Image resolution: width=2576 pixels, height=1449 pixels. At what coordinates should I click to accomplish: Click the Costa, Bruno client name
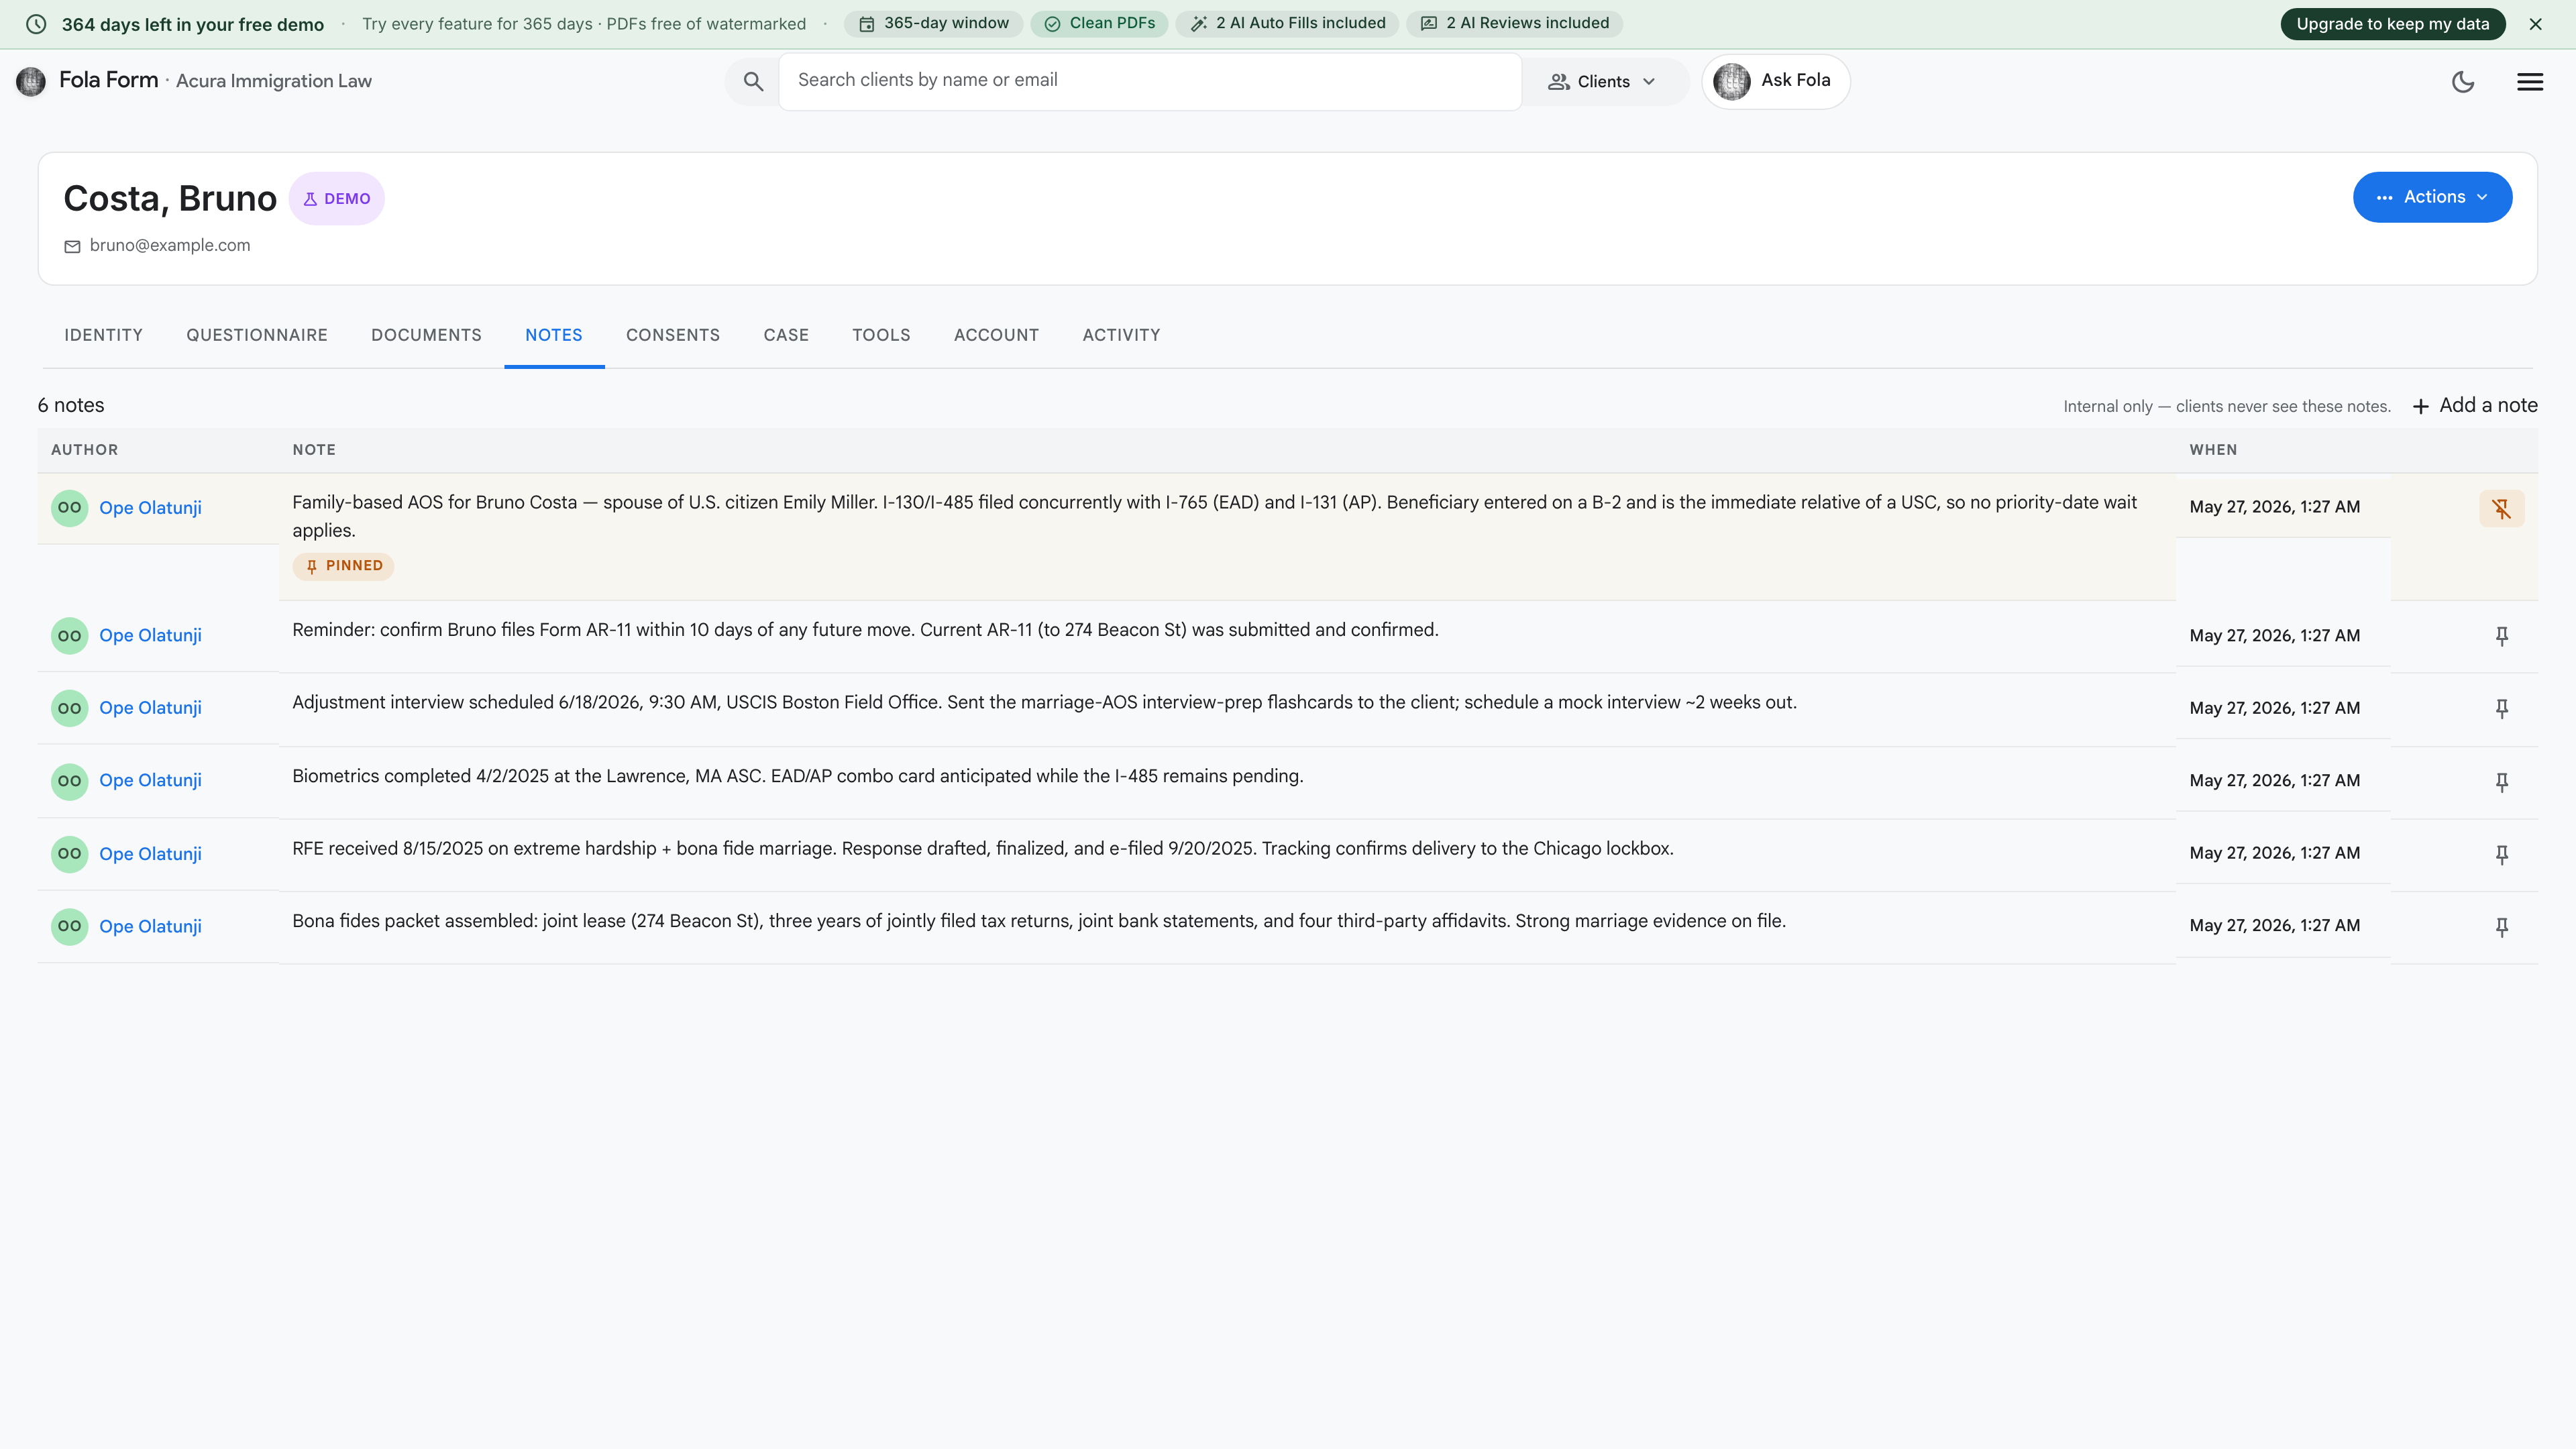pyautogui.click(x=170, y=198)
